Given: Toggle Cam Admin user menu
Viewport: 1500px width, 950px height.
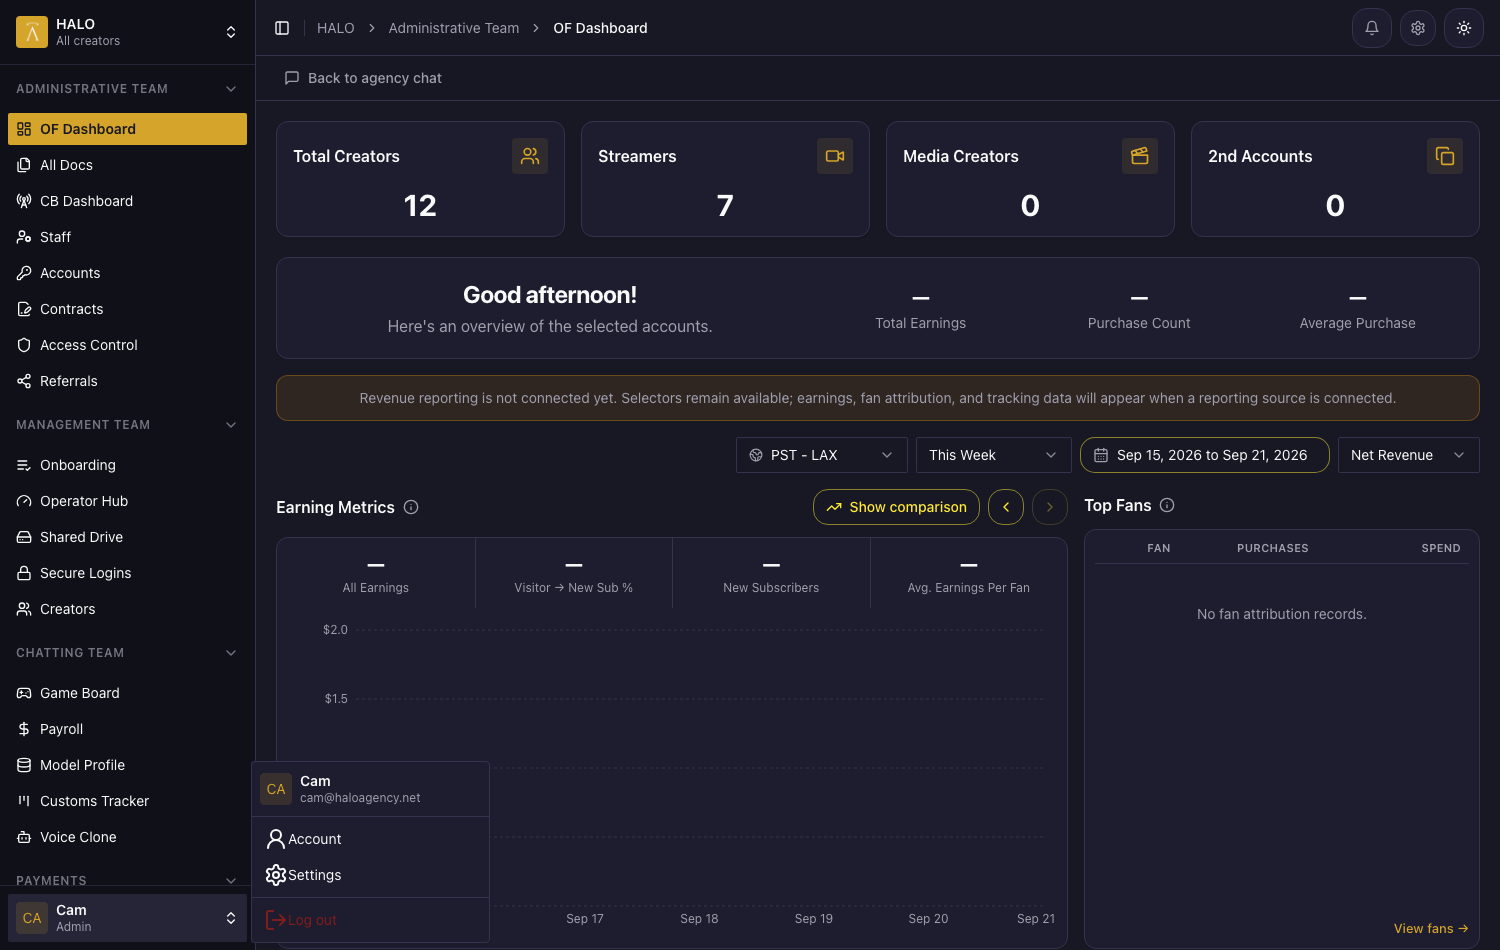Looking at the screenshot, I should tap(127, 918).
